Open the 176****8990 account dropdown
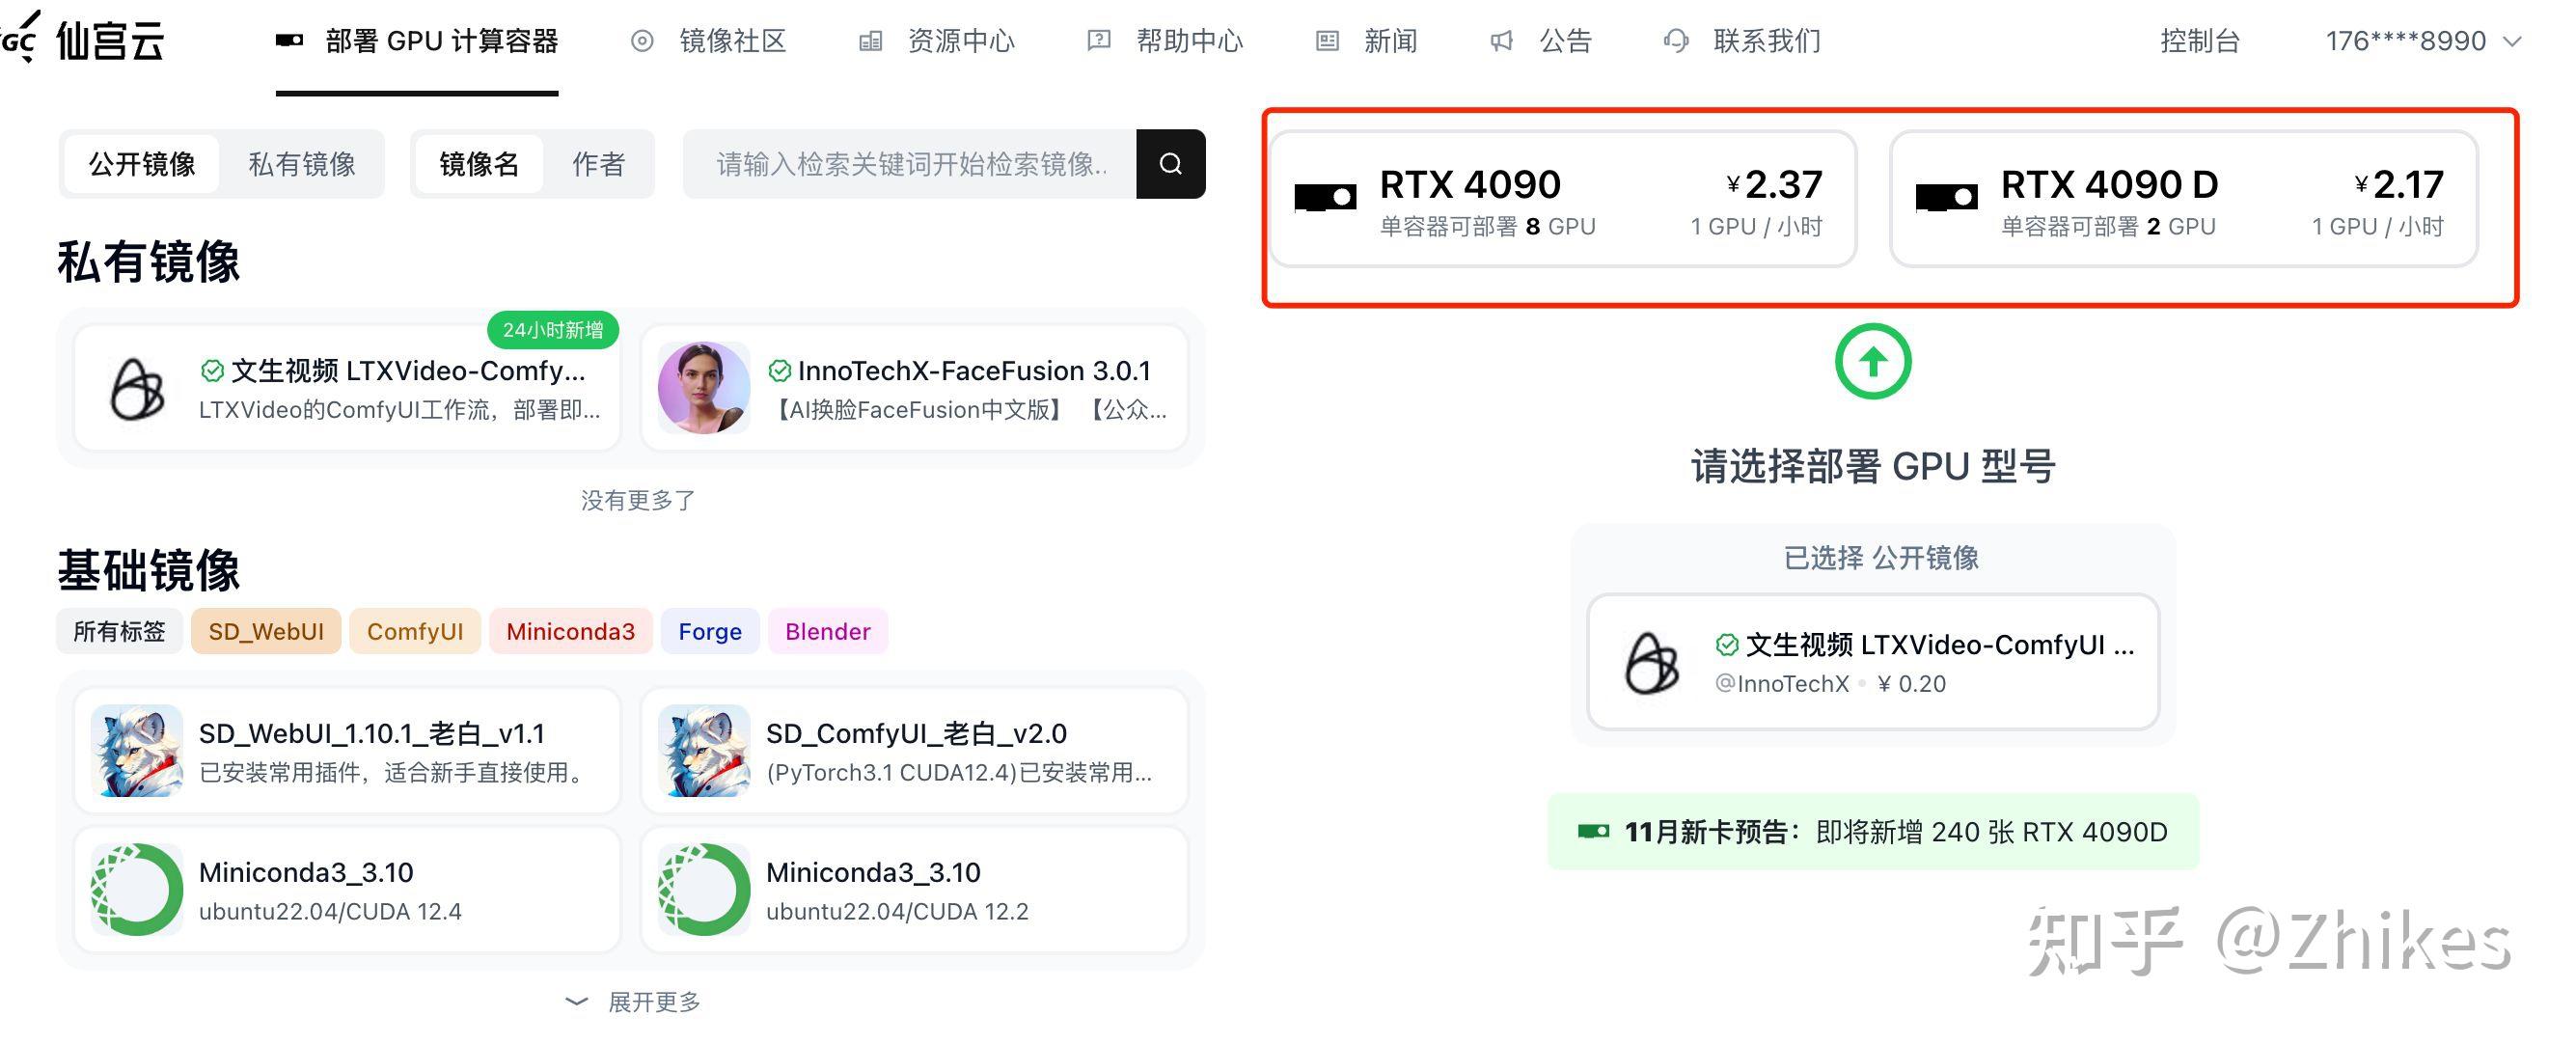The width and height of the screenshot is (2576, 1044). coord(2422,41)
